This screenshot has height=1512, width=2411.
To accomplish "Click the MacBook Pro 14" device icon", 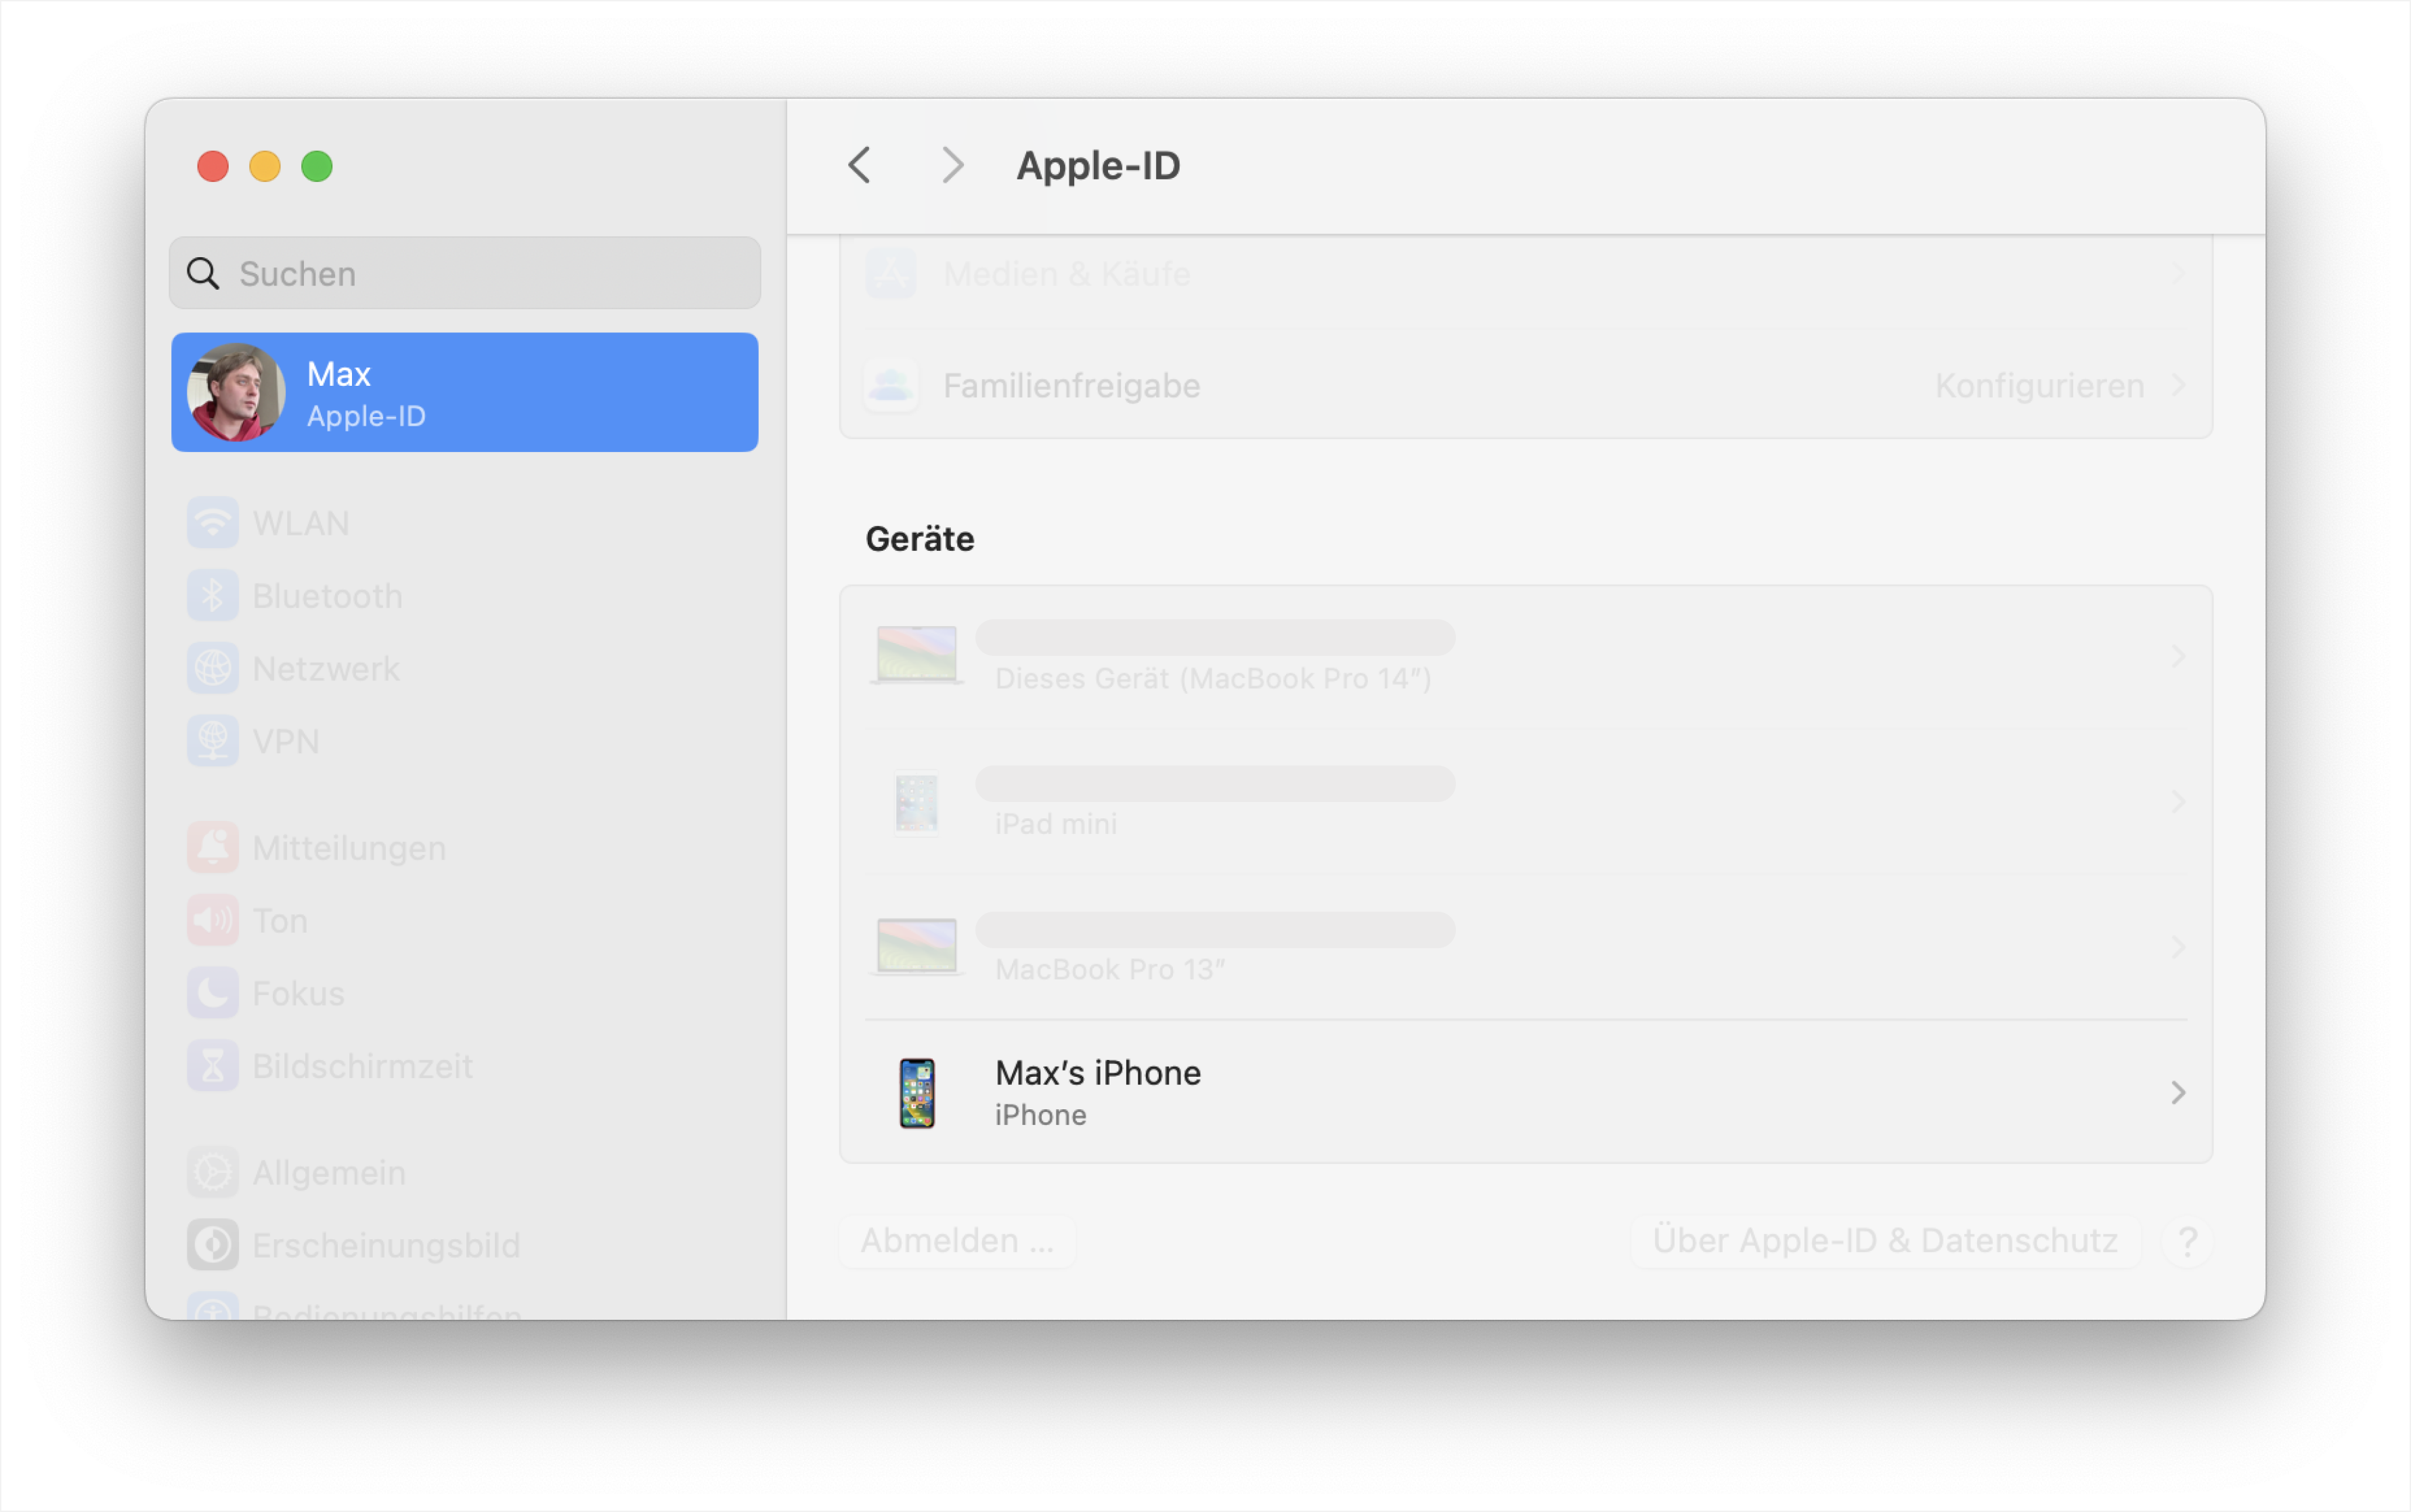I will pos(916,655).
